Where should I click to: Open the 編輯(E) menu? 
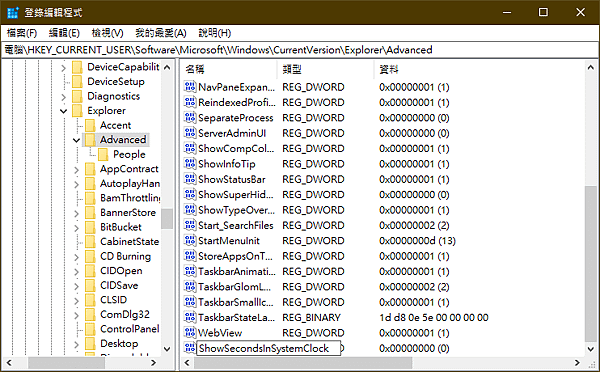[64, 33]
